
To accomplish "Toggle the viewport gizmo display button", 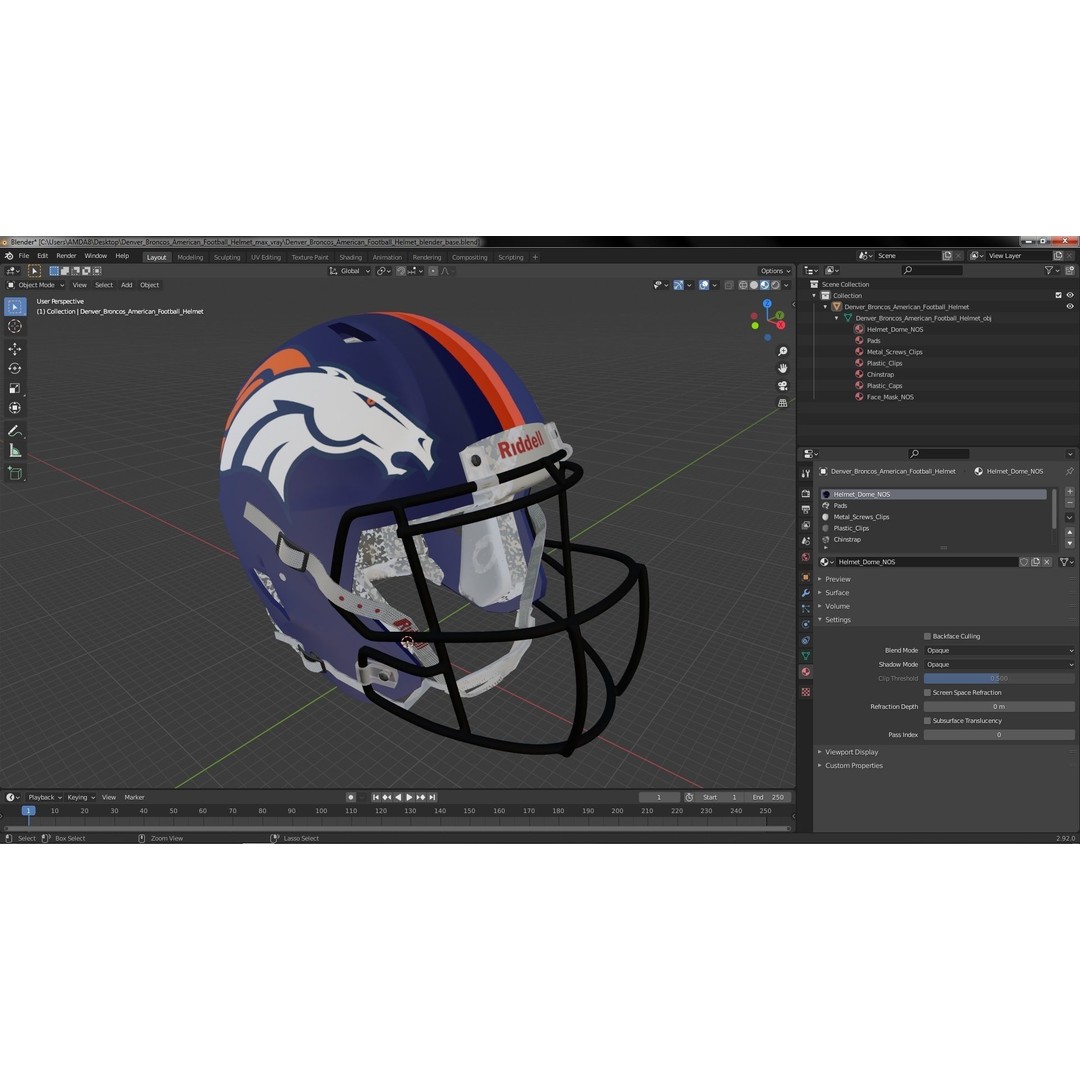I will [678, 285].
